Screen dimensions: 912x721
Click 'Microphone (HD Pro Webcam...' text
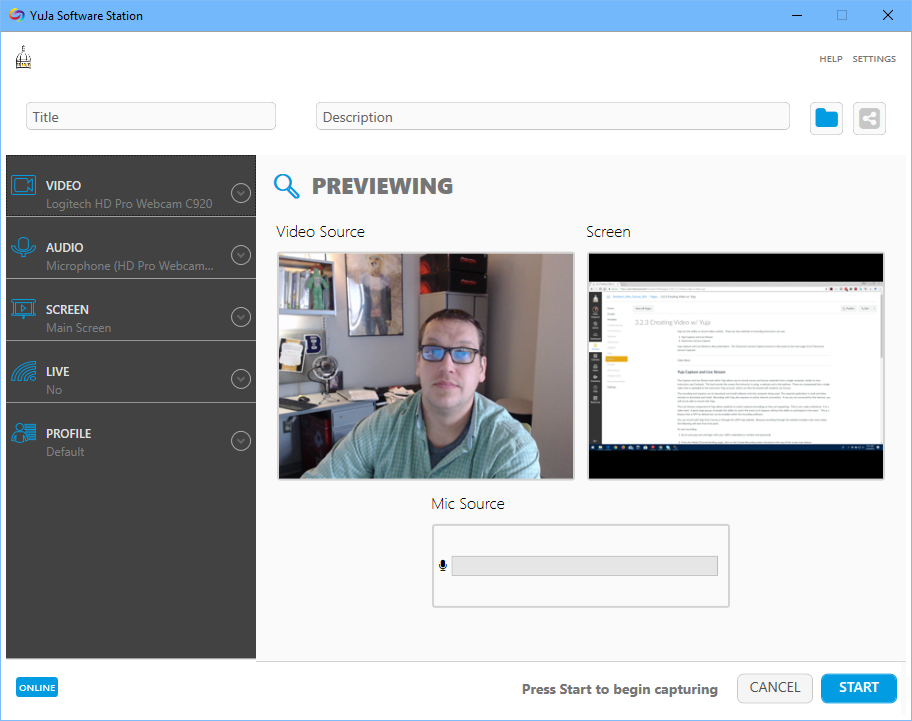pos(130,266)
